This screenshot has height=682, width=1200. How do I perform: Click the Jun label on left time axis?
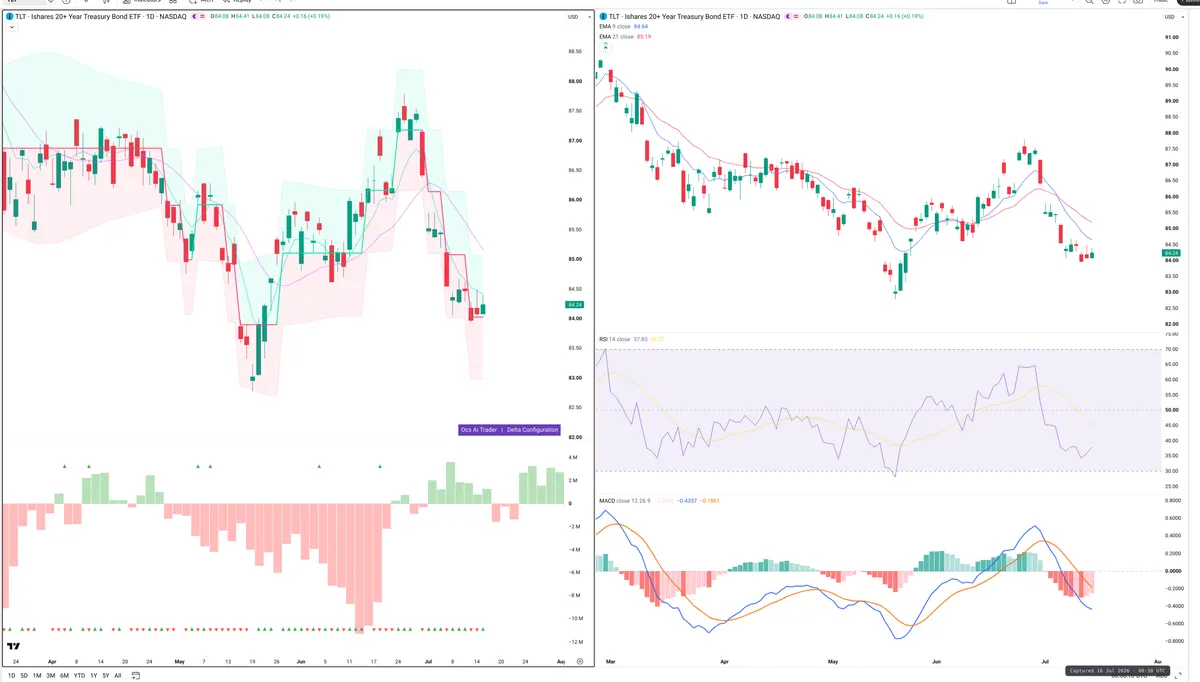click(x=301, y=661)
